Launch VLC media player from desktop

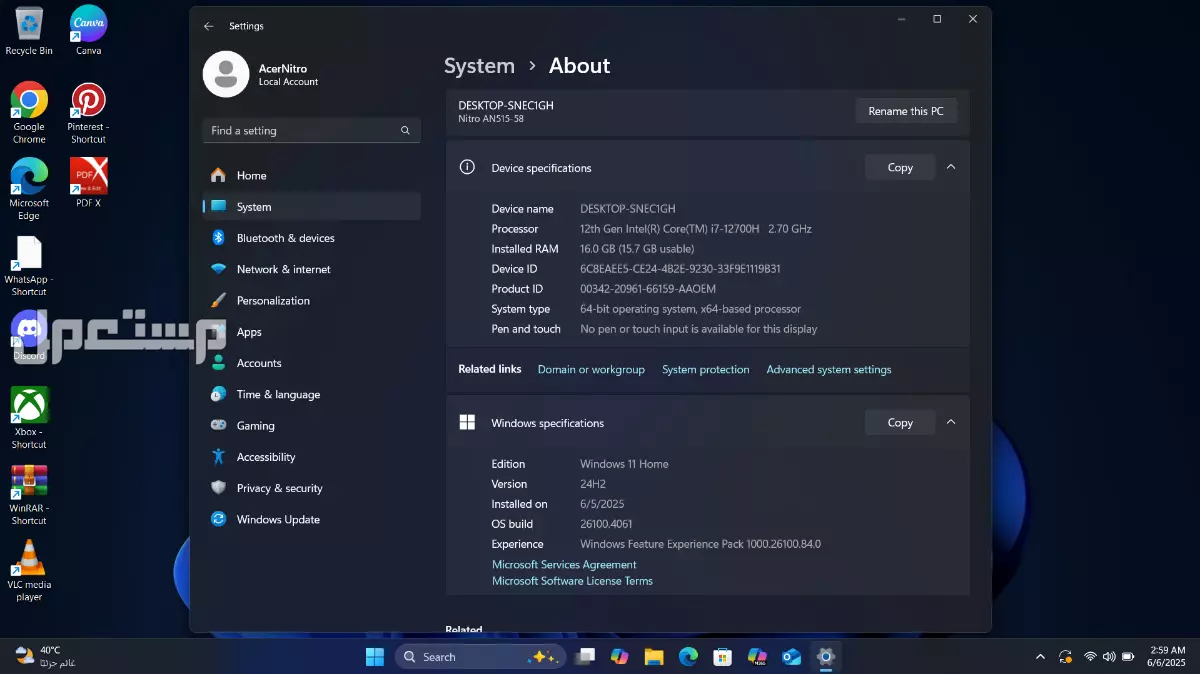(29, 571)
